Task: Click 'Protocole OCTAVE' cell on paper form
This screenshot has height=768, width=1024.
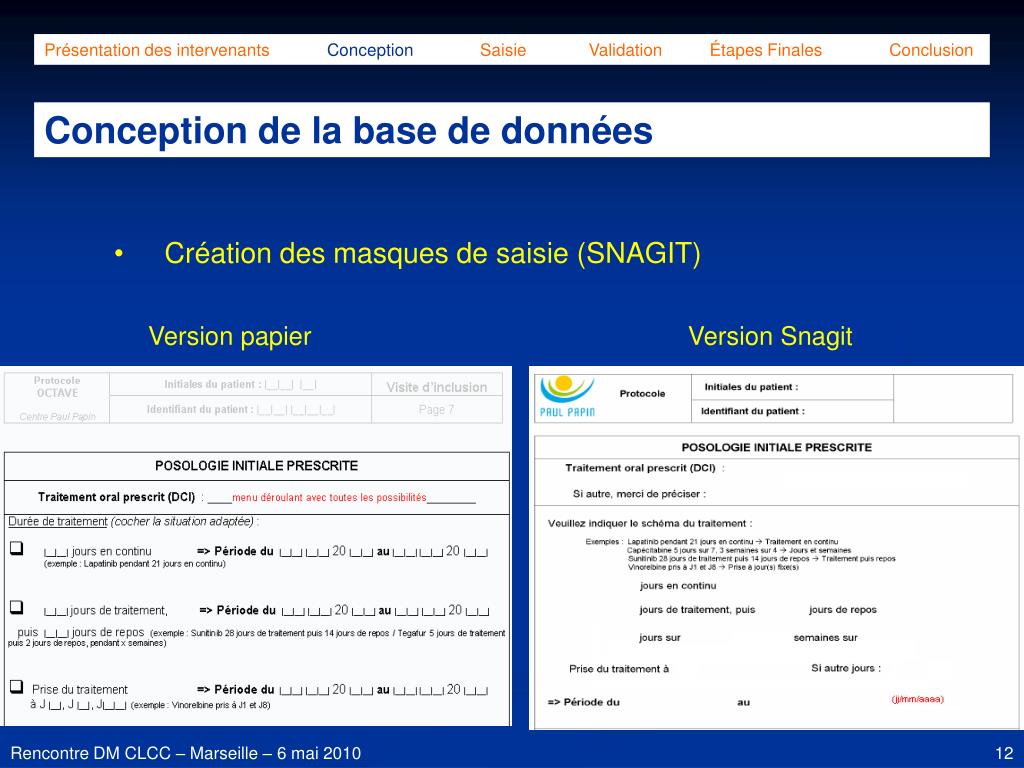Action: 57,387
